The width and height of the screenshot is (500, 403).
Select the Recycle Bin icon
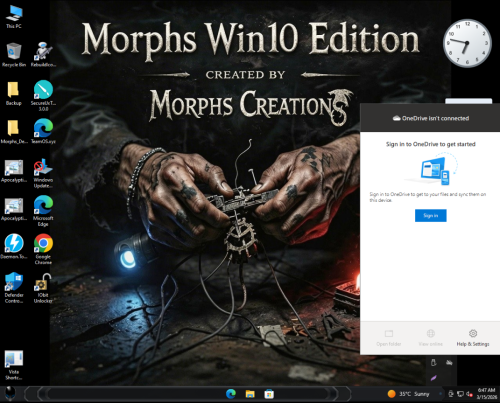(14, 55)
